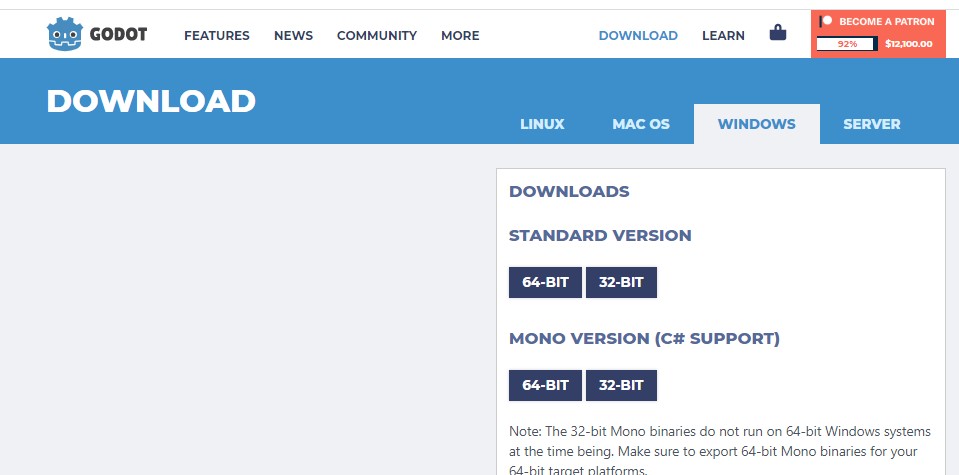Viewport: 959px width, 475px height.
Task: Click the Godot robot logo icon
Action: [64, 34]
